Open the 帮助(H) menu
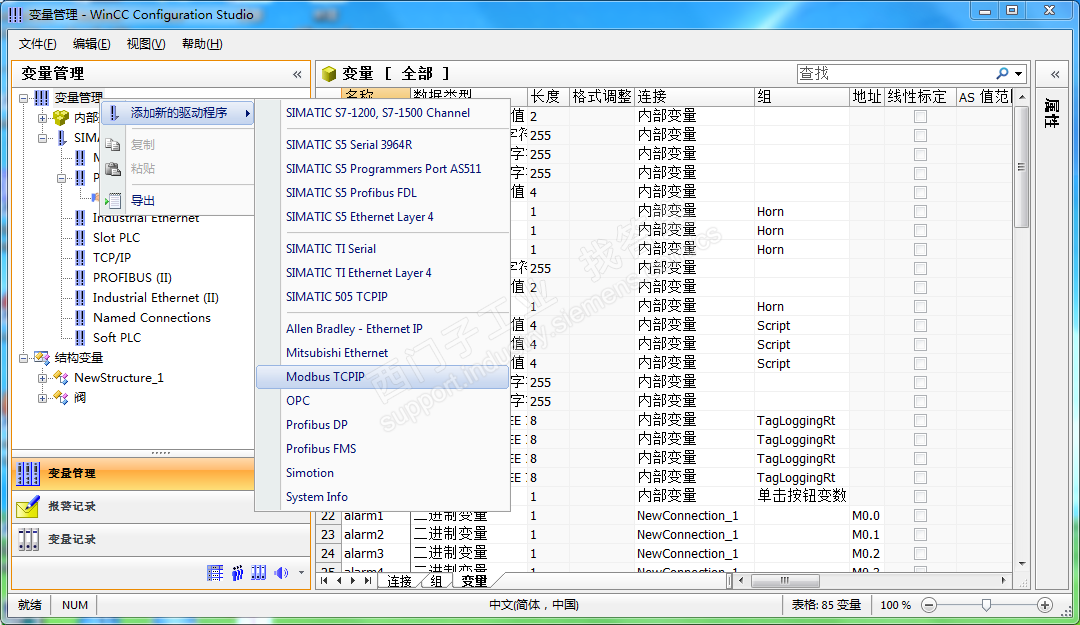The width and height of the screenshot is (1080, 625). pos(202,43)
